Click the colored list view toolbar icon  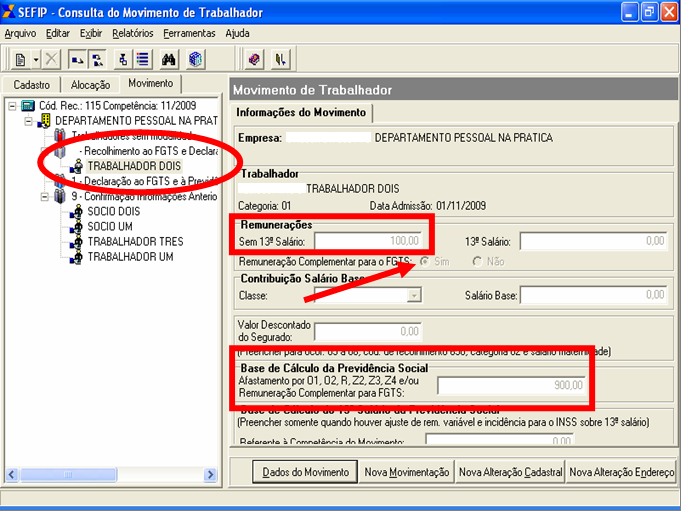pos(142,59)
